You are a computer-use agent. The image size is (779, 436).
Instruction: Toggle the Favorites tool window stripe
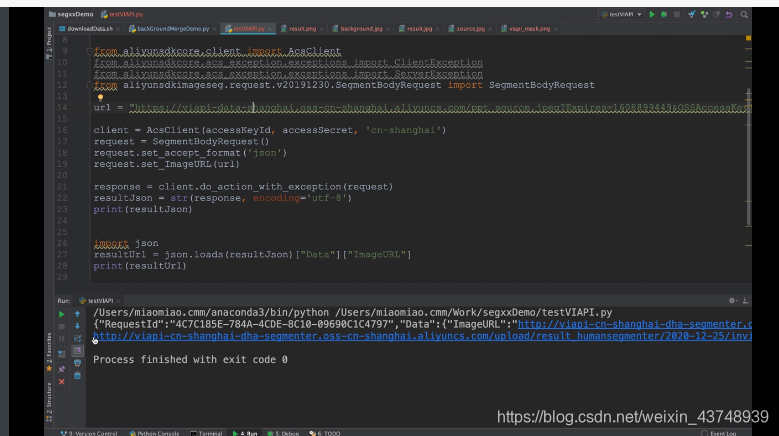[49, 352]
